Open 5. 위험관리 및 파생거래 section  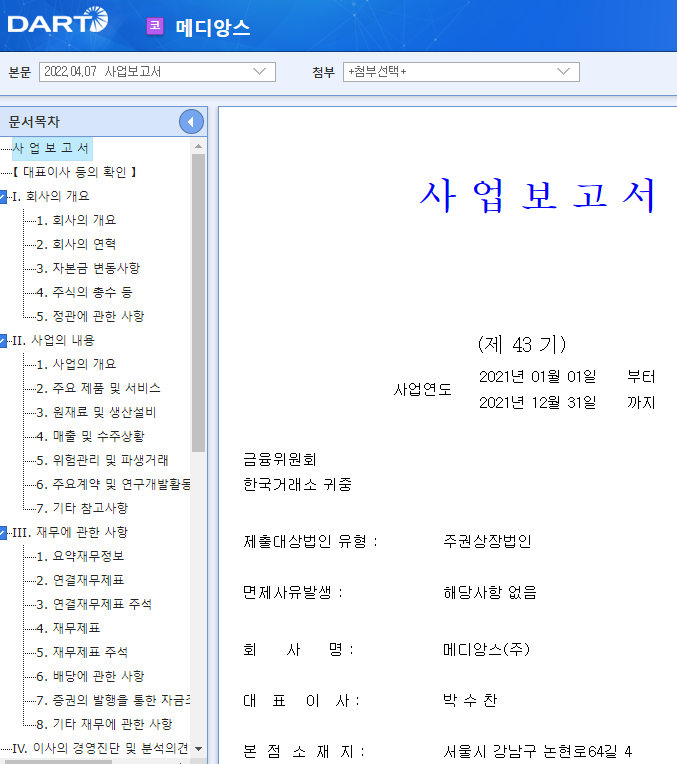pos(102,460)
